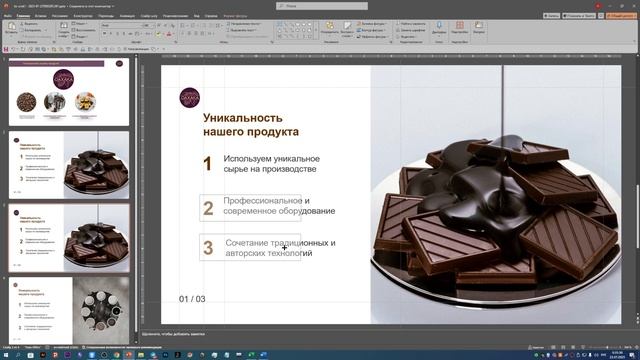The height and width of the screenshot is (360, 640).
Task: Switch to the Insert (Вставка) tab
Action: pyautogui.click(x=40, y=16)
